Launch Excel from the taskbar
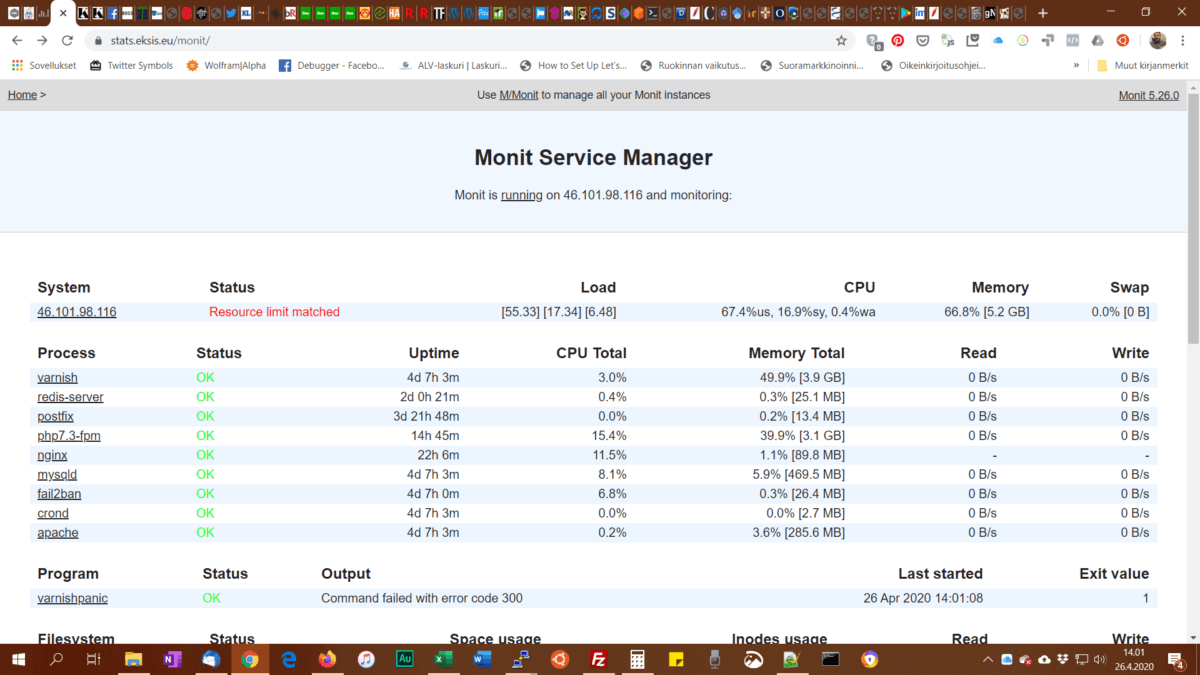The width and height of the screenshot is (1200, 675). 443,659
